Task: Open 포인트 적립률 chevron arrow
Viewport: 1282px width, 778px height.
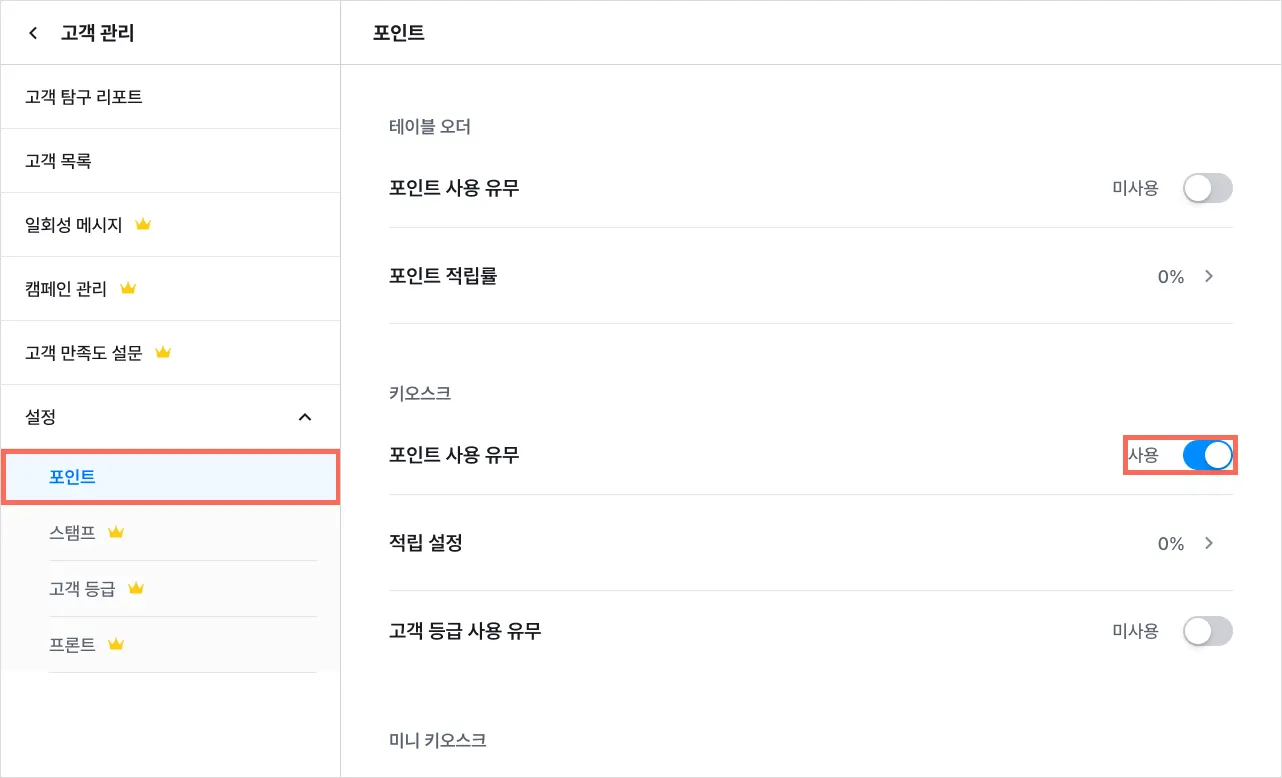Action: pos(1209,277)
